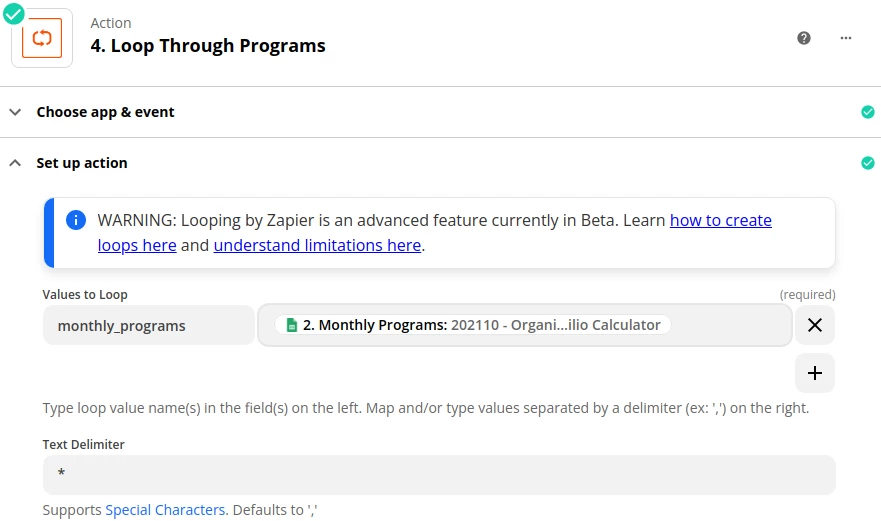Add another loop value with plus button
Viewport: 881px width, 521px height.
[815, 373]
